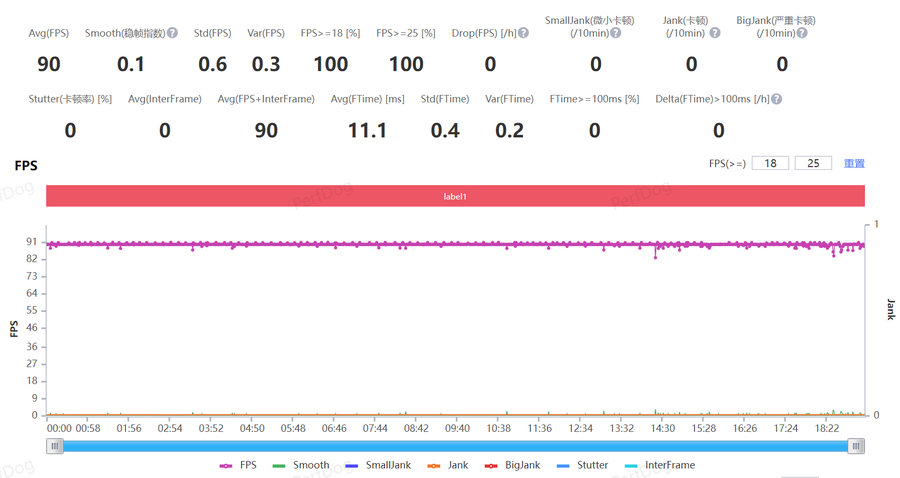Image resolution: width=900 pixels, height=478 pixels.
Task: Hide the Smooth series via legend
Action: (301, 465)
